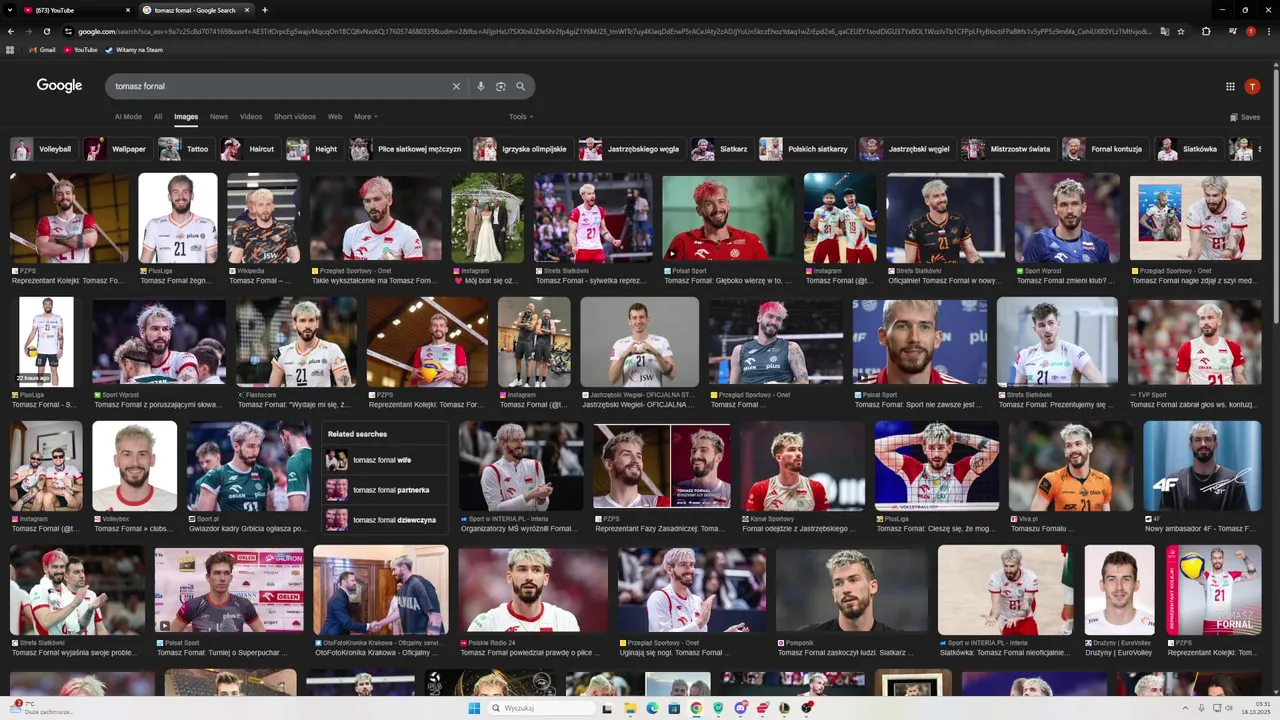Switch to the News tab

(219, 117)
